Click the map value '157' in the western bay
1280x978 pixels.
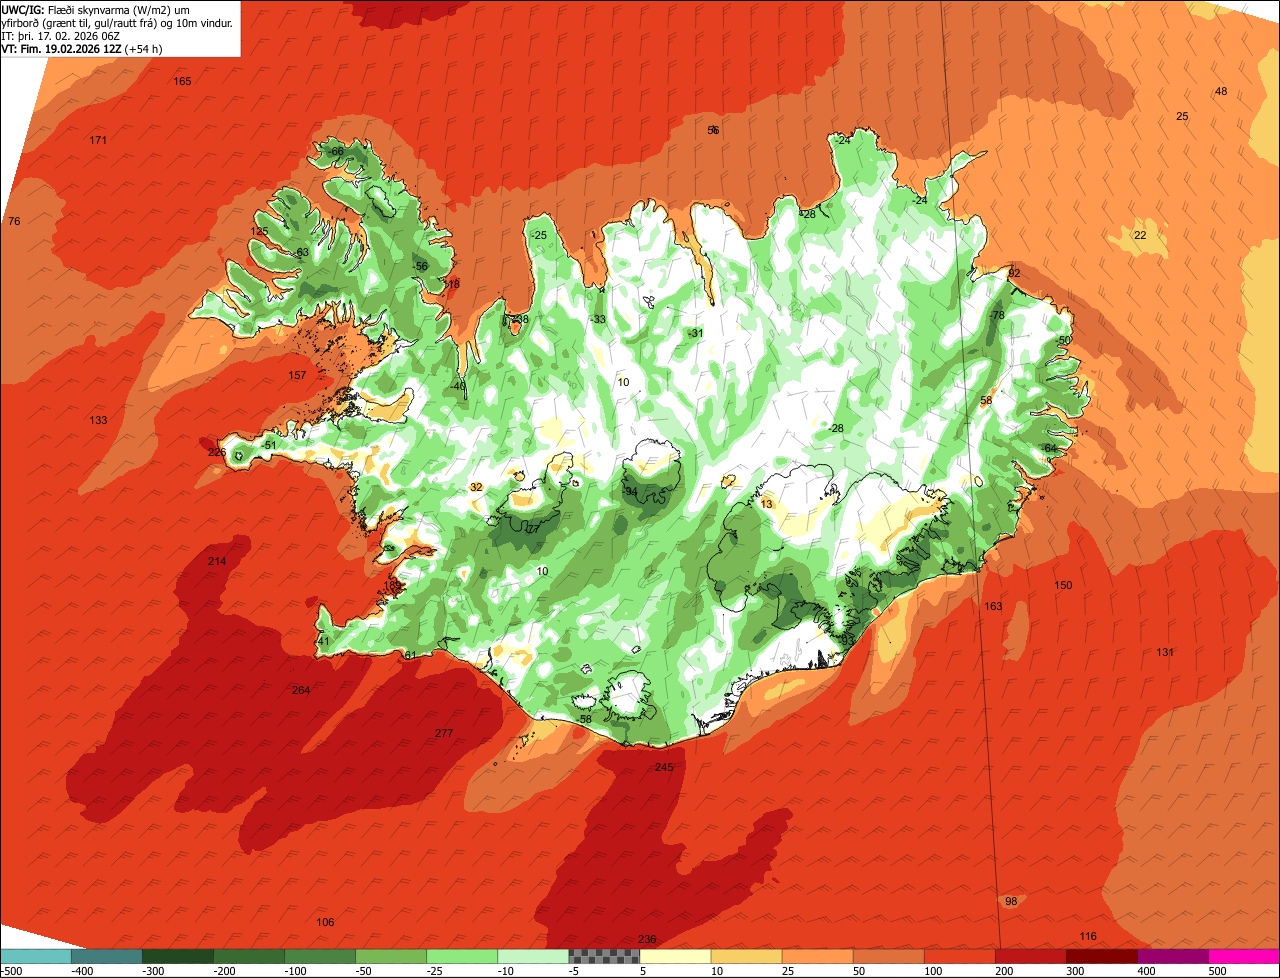(x=297, y=375)
